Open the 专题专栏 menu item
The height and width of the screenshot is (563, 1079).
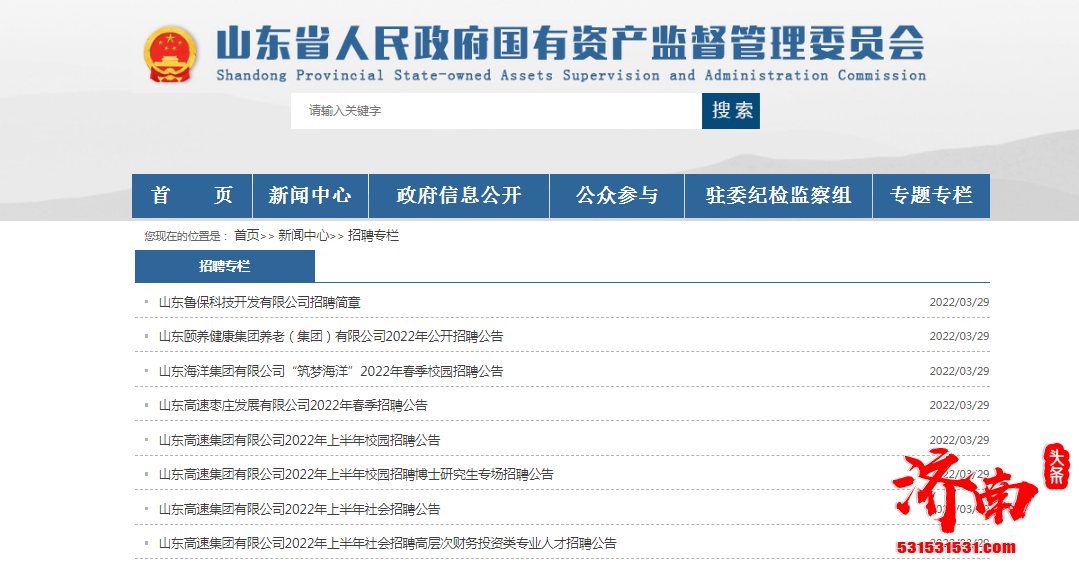(931, 195)
